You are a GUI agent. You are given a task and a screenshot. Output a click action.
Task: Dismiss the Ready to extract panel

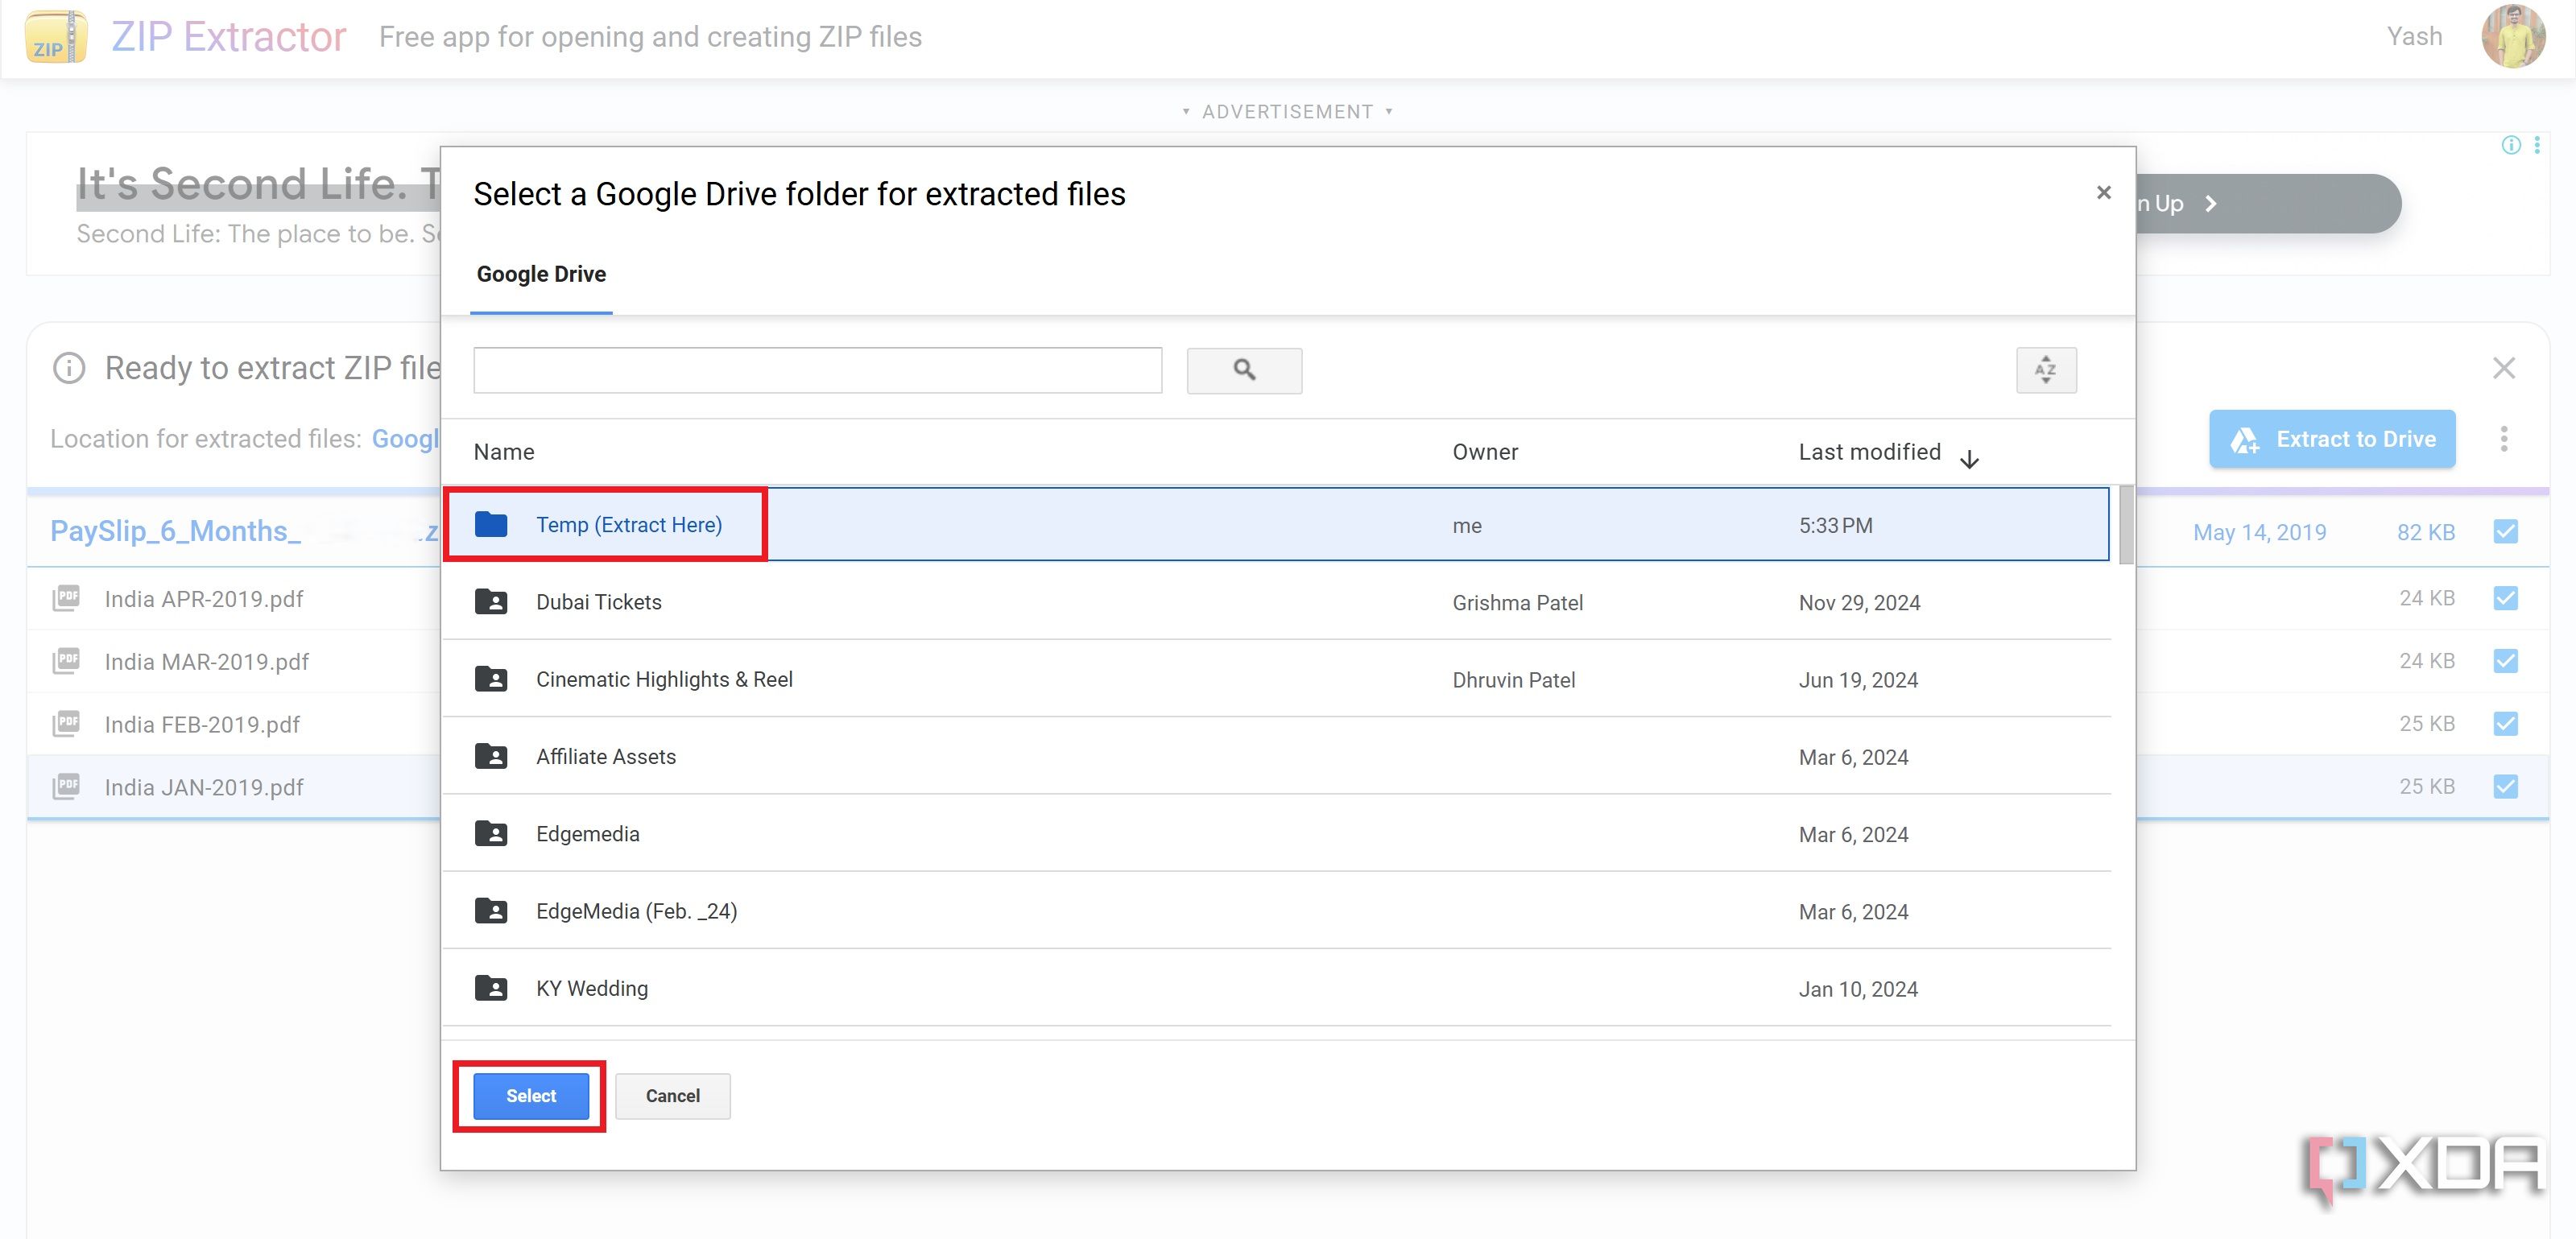pos(2503,368)
